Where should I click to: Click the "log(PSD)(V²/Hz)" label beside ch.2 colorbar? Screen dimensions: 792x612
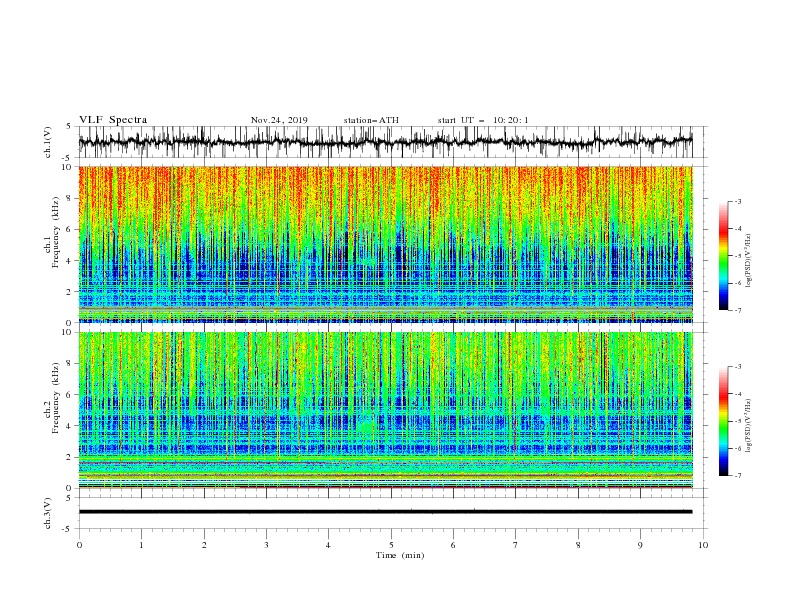(748, 426)
